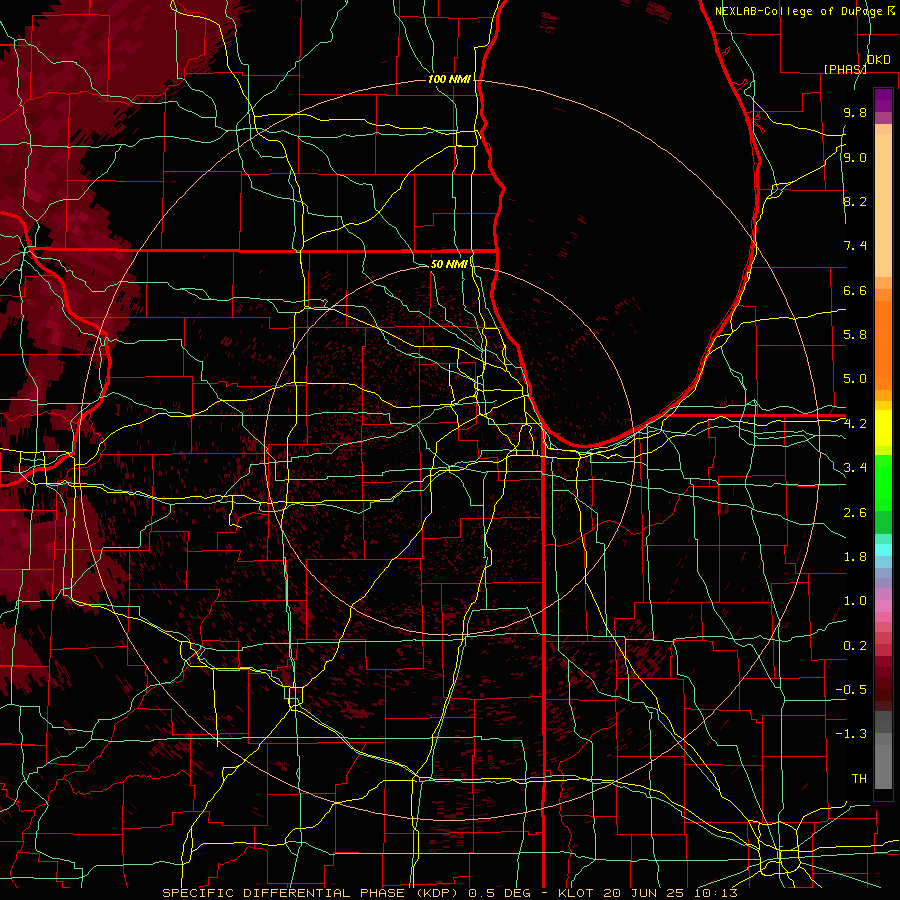
Task: Click the 1.8 value on the legend
Action: pyautogui.click(x=855, y=557)
